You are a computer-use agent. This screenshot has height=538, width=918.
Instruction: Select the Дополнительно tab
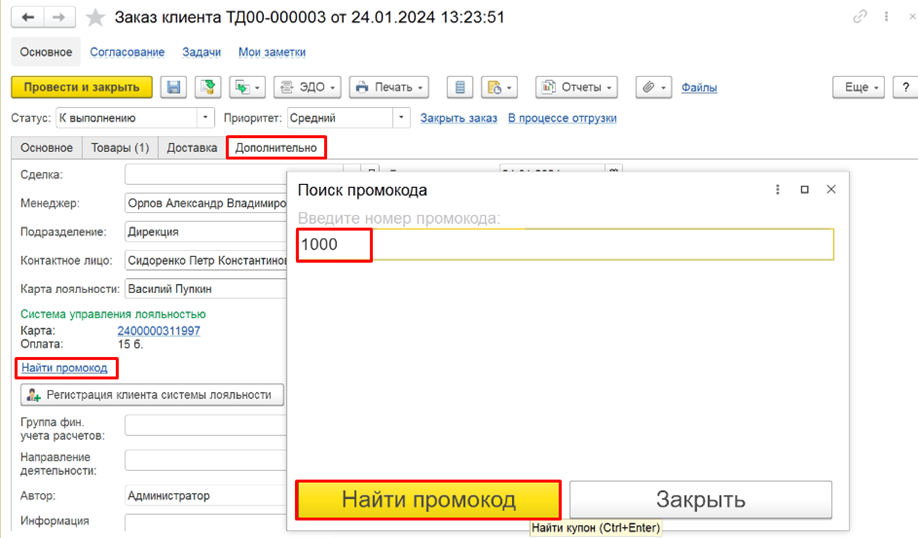pos(276,148)
